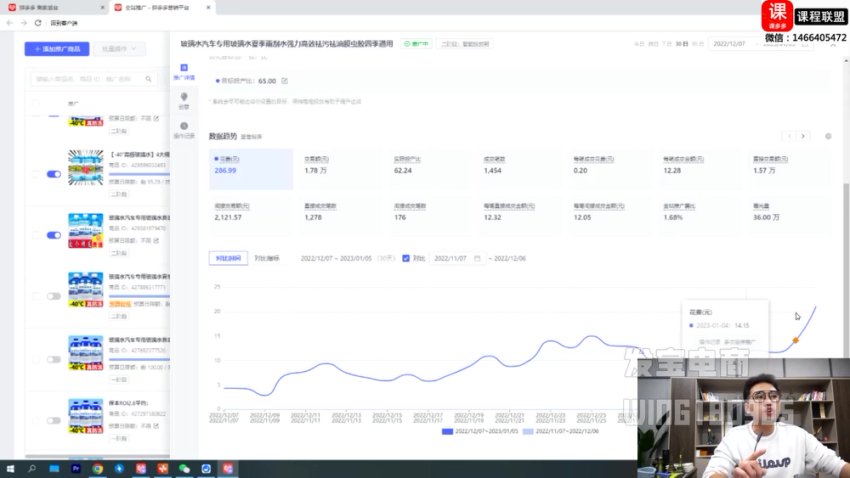This screenshot has height=478, width=850.
Task: Select the 花费 286.99 metric card
Action: pos(251,169)
